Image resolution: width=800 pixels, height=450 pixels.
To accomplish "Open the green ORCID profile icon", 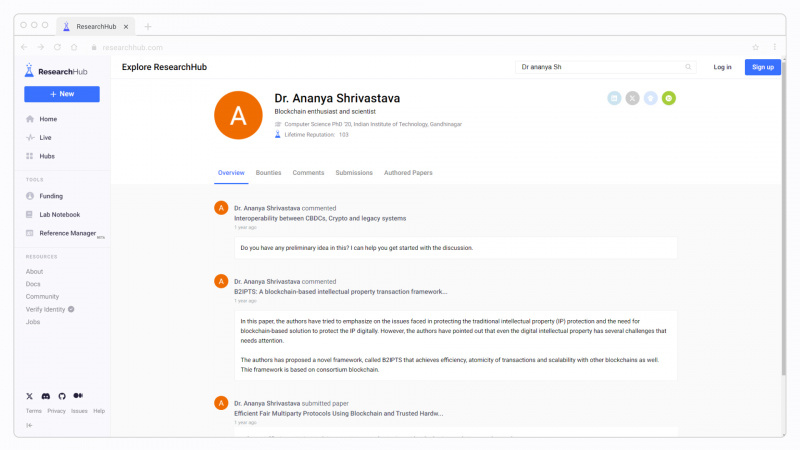I will coord(669,98).
